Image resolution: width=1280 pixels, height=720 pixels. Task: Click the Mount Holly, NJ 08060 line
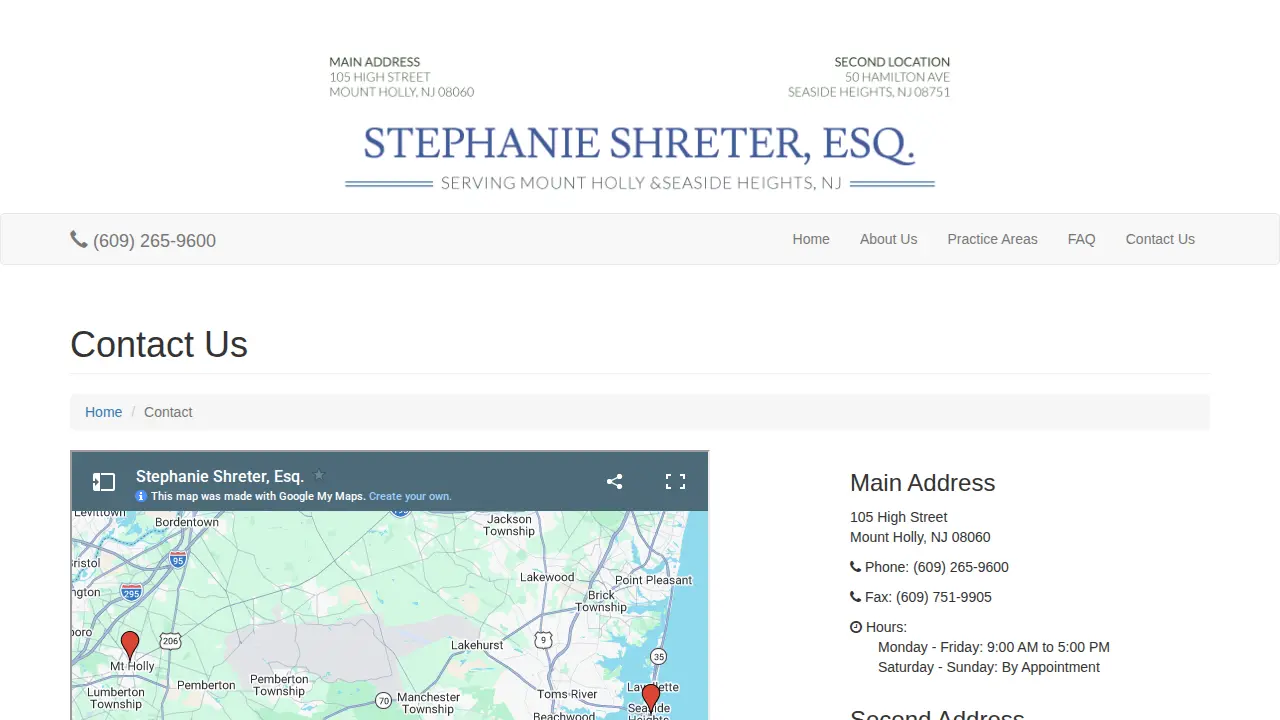920,537
